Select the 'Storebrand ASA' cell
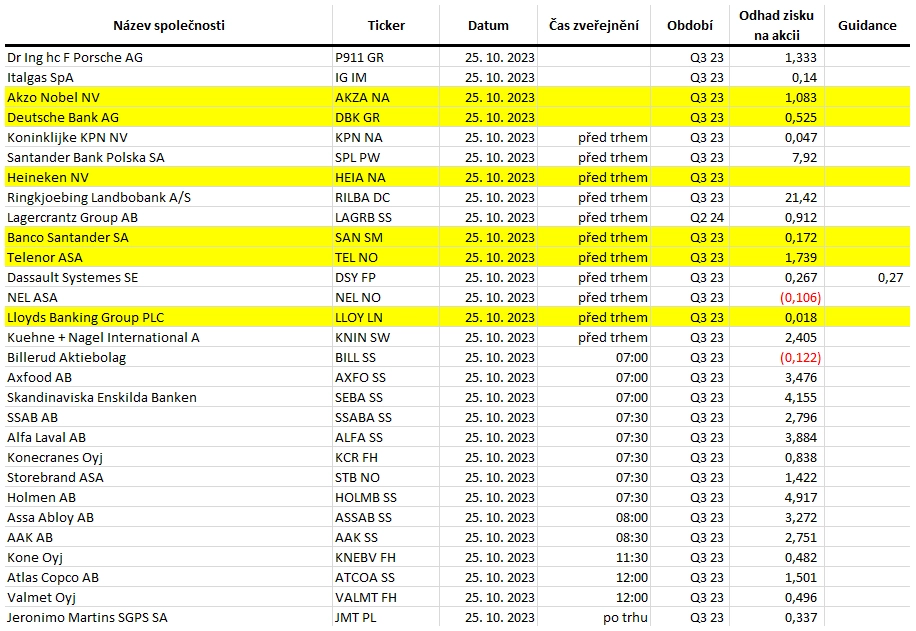The image size is (916, 631). tap(169, 477)
